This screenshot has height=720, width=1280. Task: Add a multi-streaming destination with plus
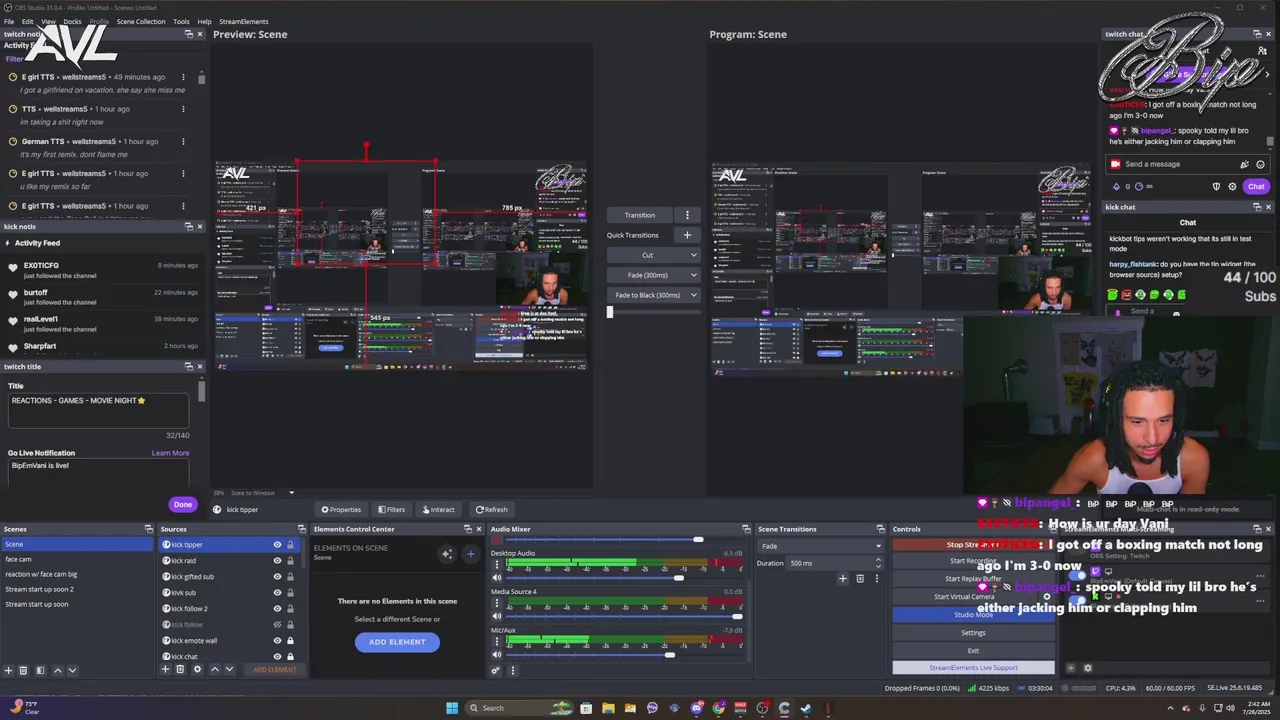click(x=1070, y=668)
